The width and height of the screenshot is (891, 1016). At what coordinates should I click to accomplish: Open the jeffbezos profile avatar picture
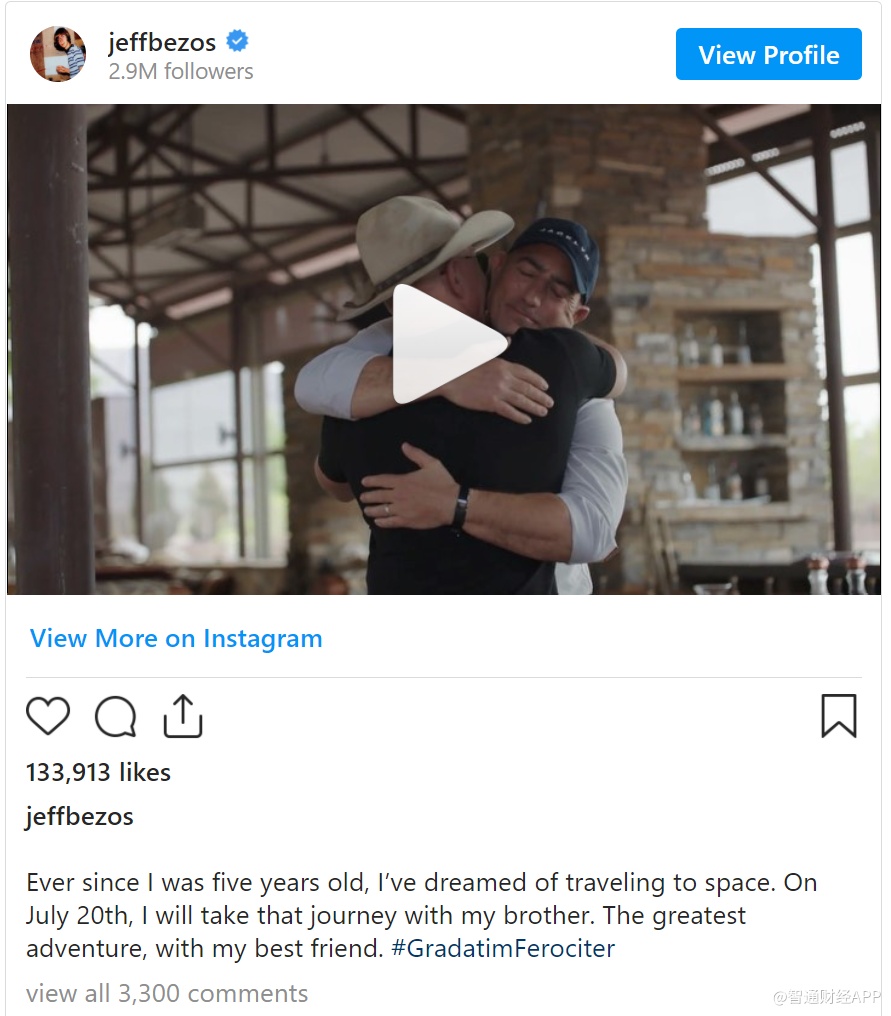coord(58,54)
